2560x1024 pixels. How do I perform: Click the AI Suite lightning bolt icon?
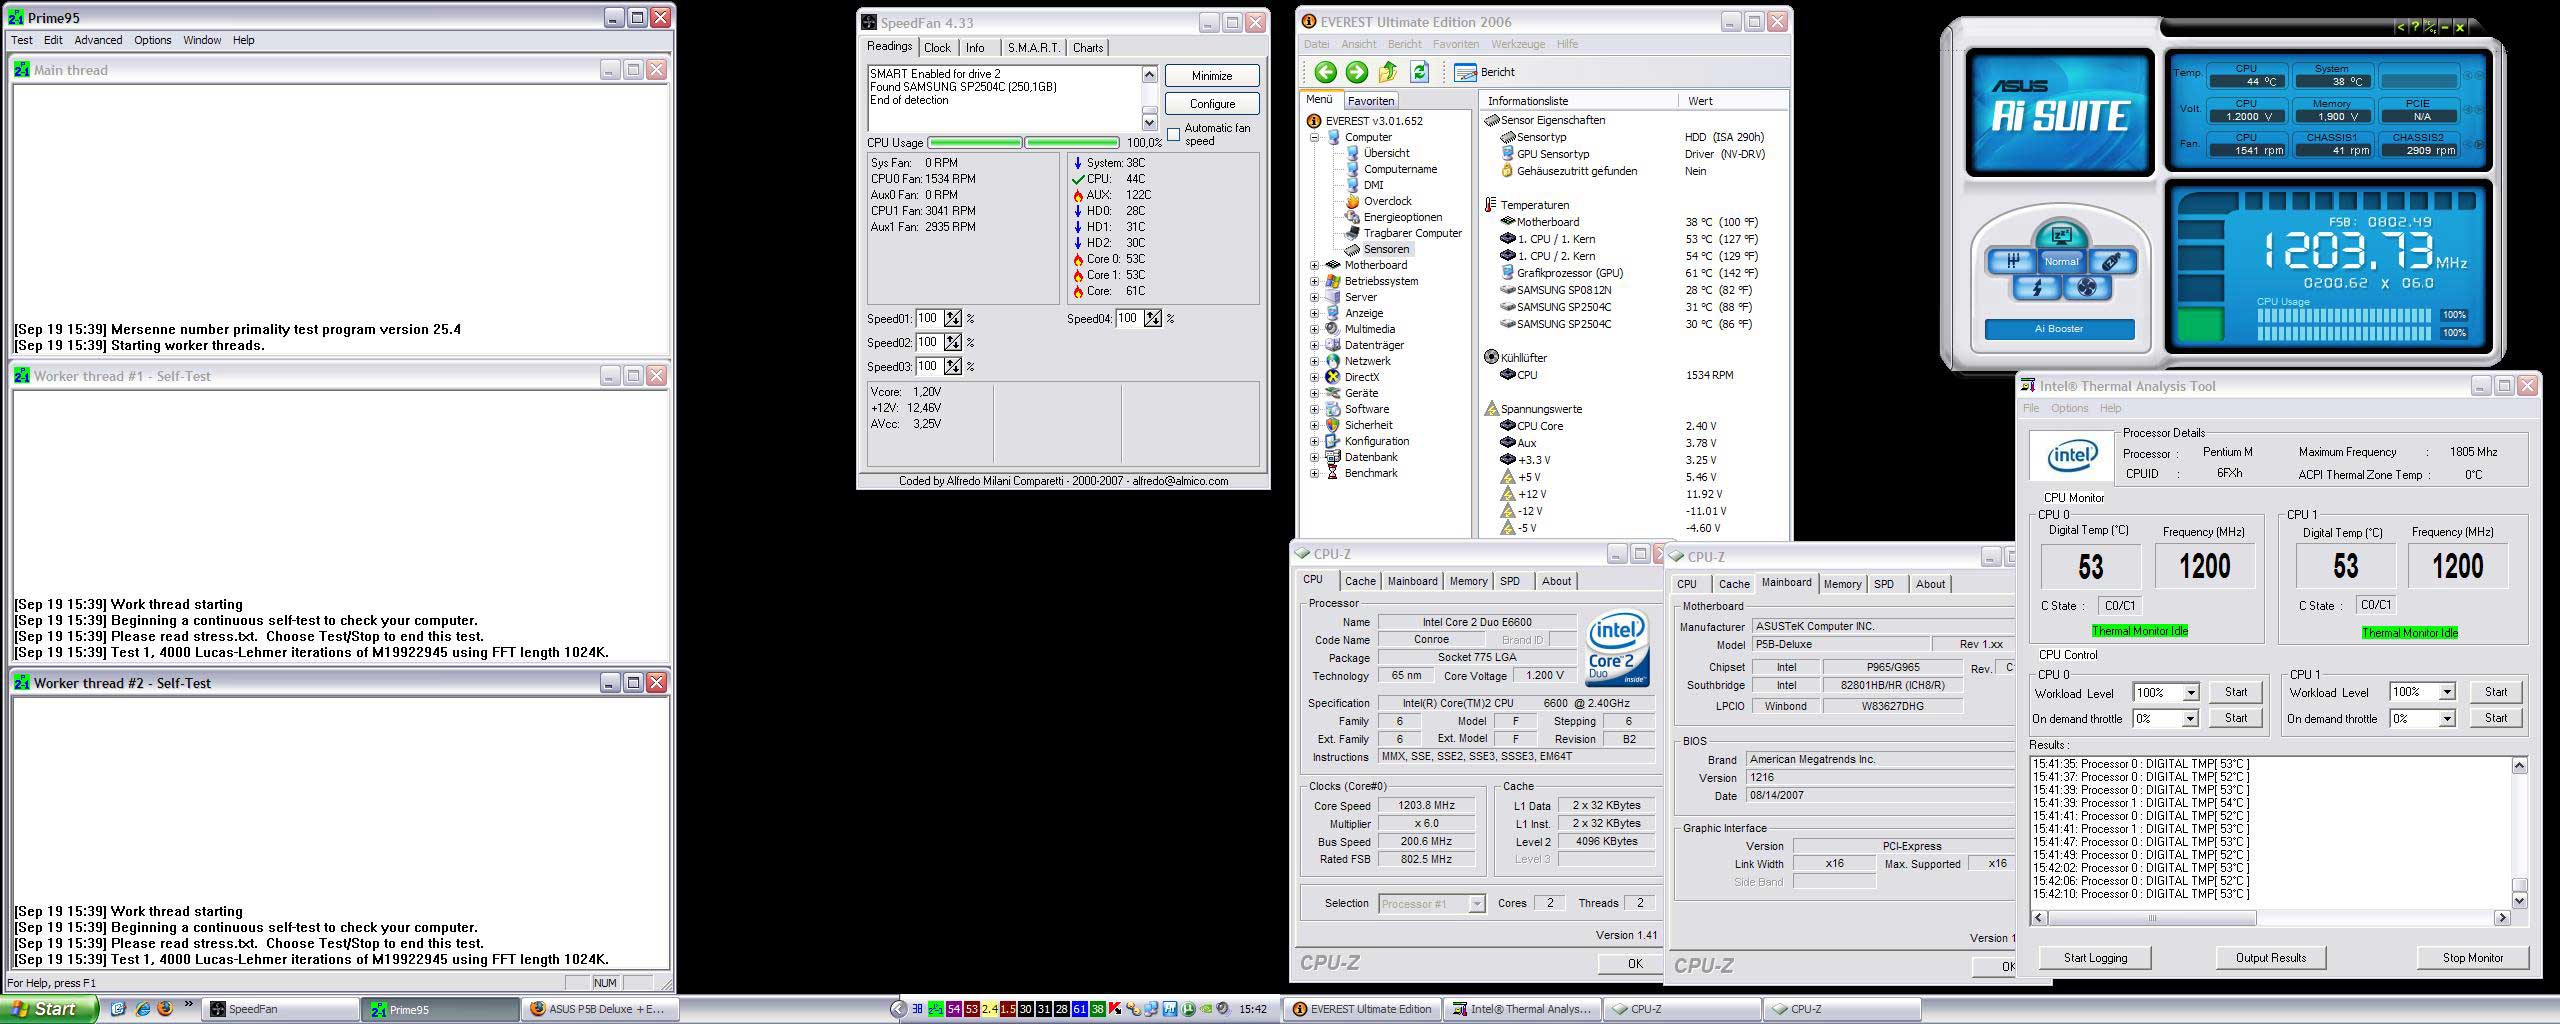point(2036,288)
